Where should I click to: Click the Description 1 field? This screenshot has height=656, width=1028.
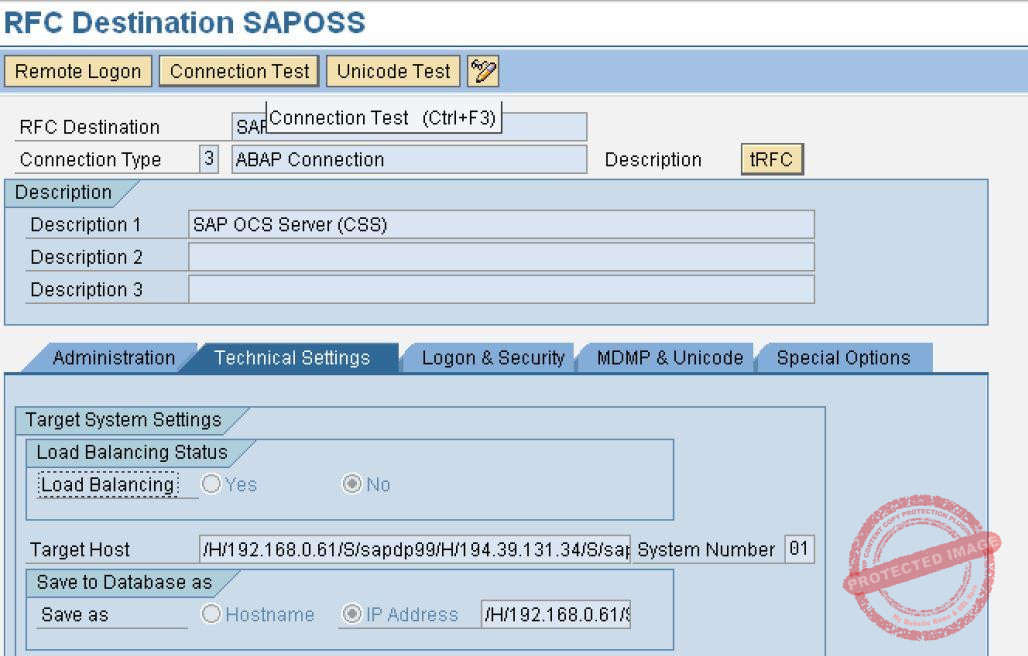click(x=500, y=224)
